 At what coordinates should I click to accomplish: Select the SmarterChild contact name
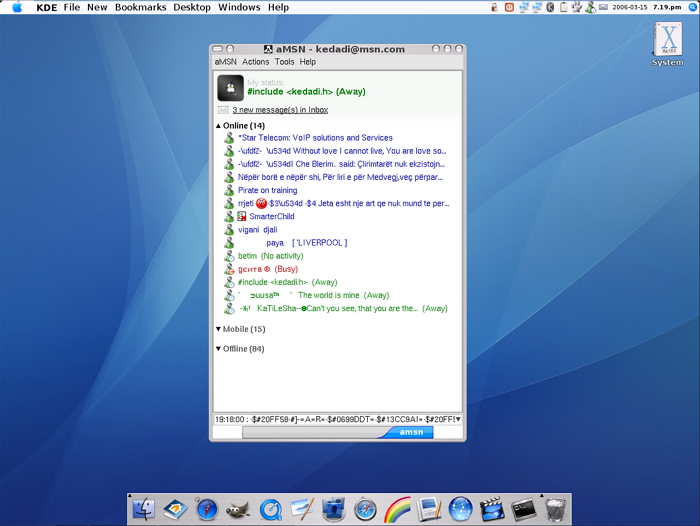click(x=272, y=217)
